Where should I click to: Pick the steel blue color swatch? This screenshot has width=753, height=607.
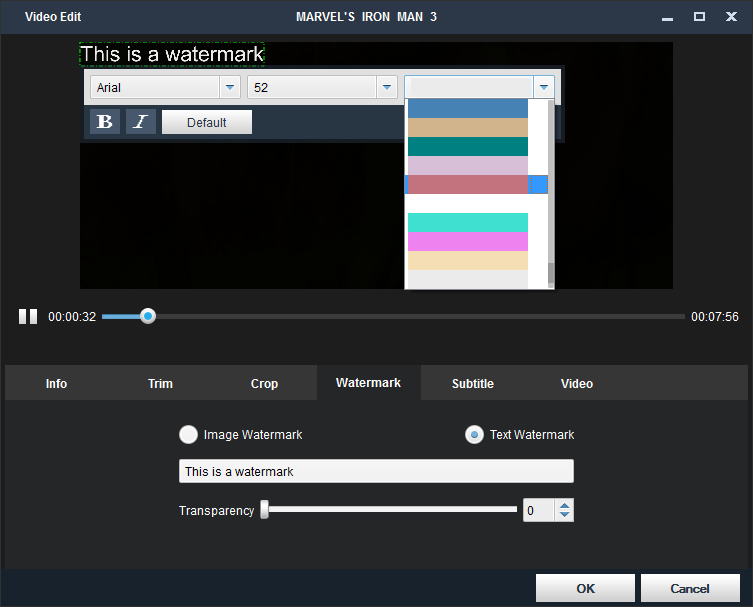click(468, 109)
